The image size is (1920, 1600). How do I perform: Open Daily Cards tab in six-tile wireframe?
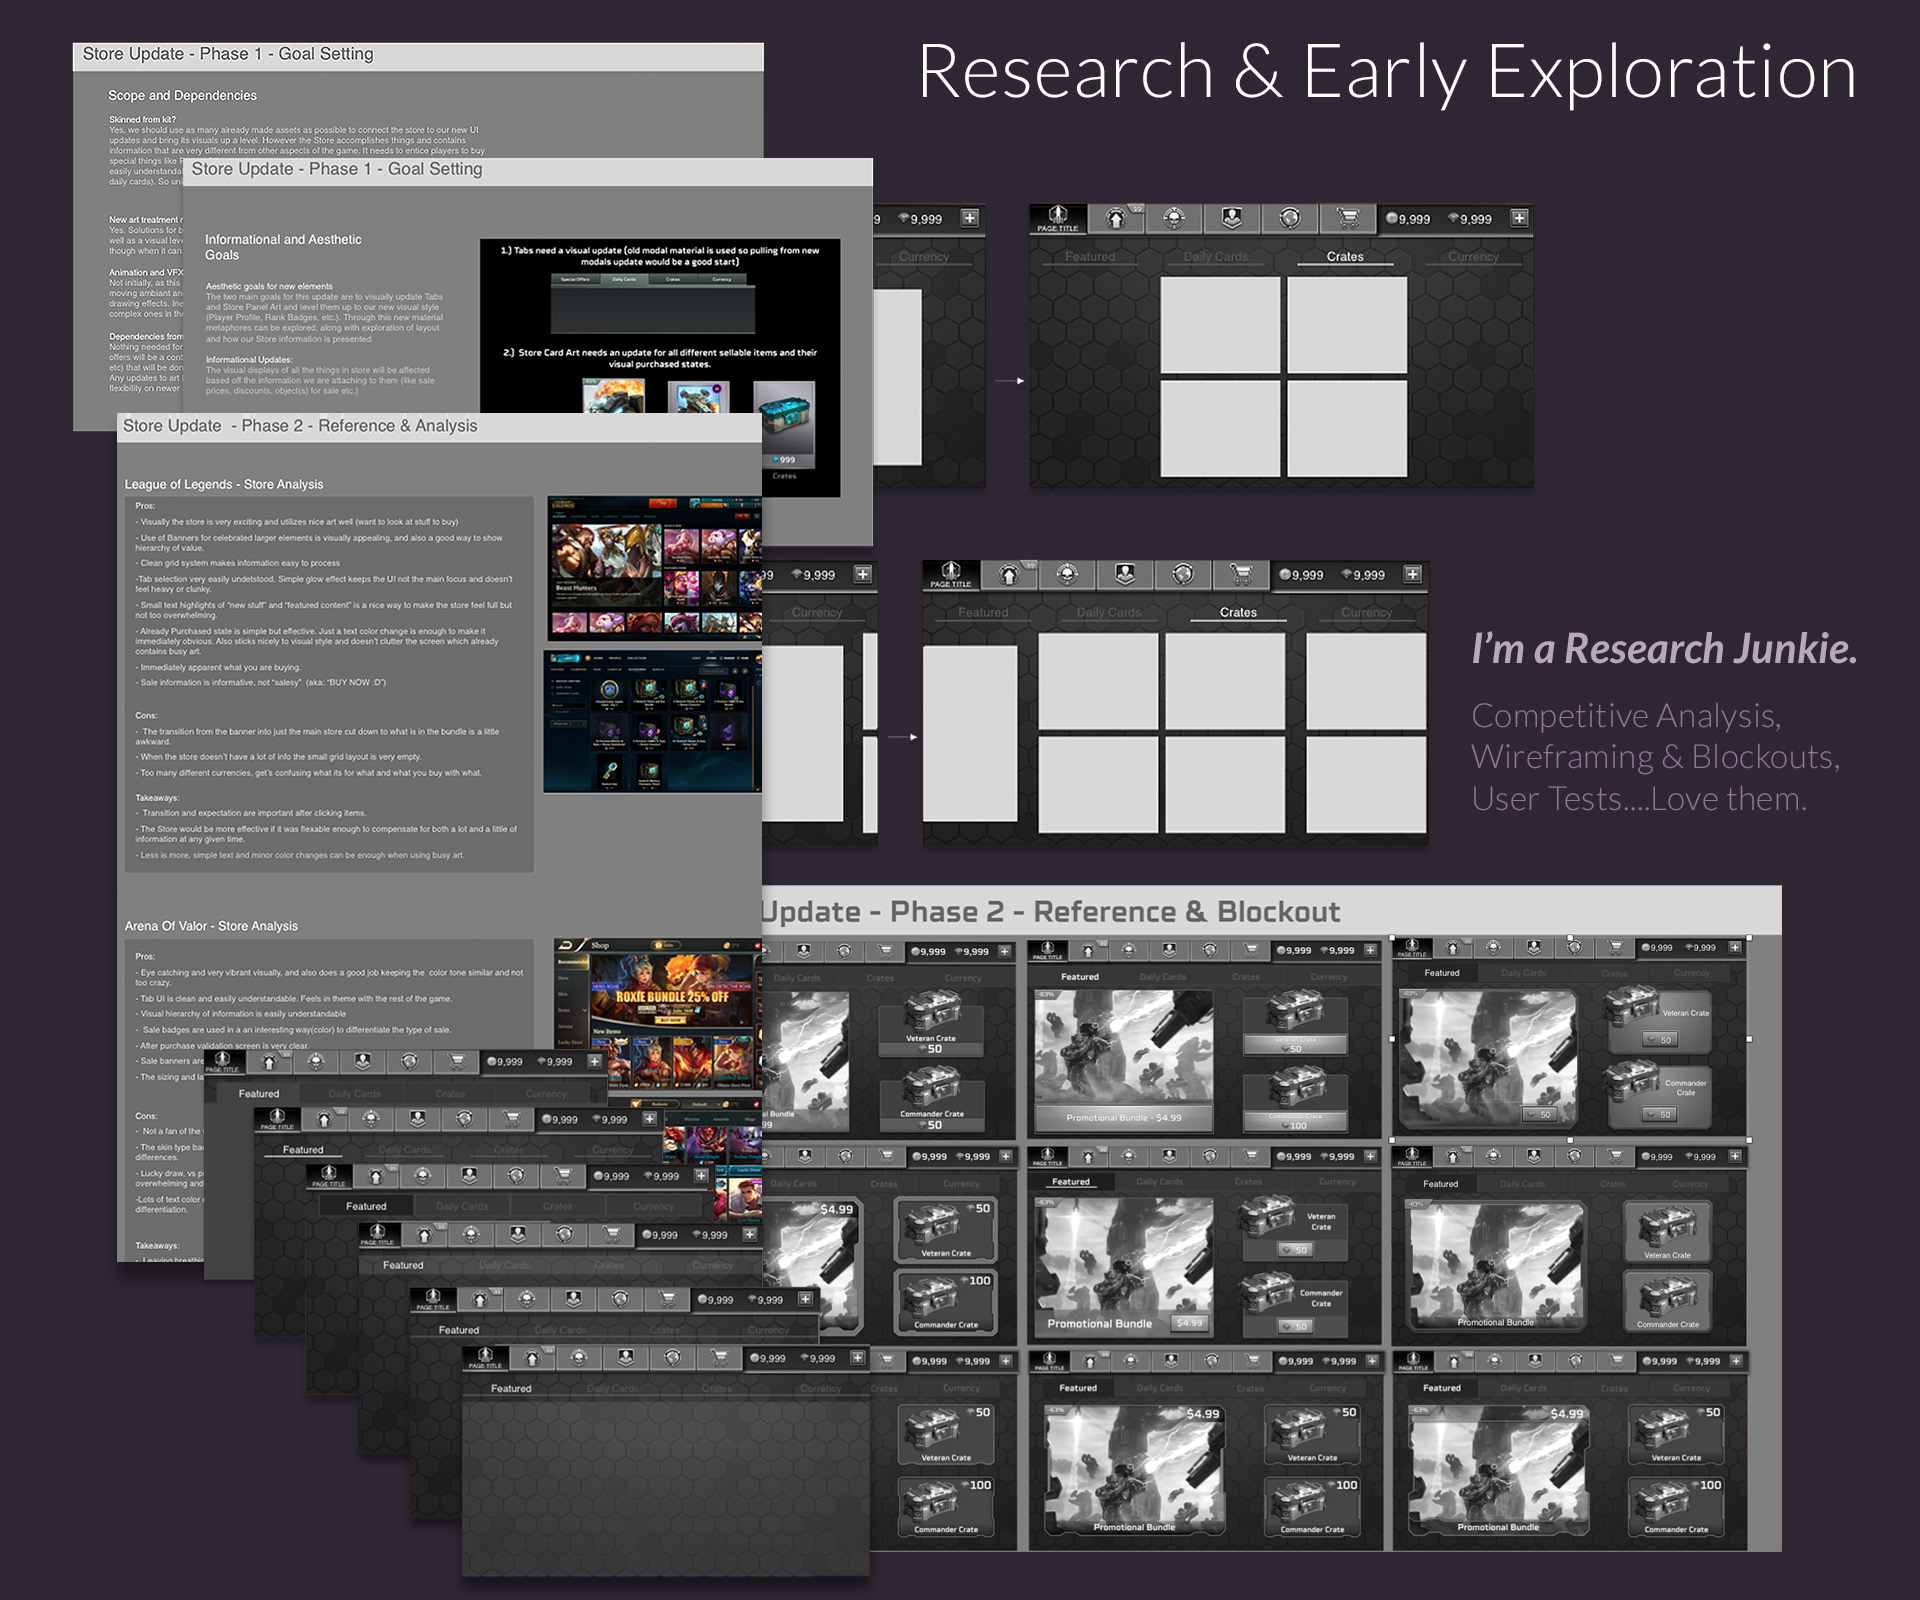tap(1109, 613)
